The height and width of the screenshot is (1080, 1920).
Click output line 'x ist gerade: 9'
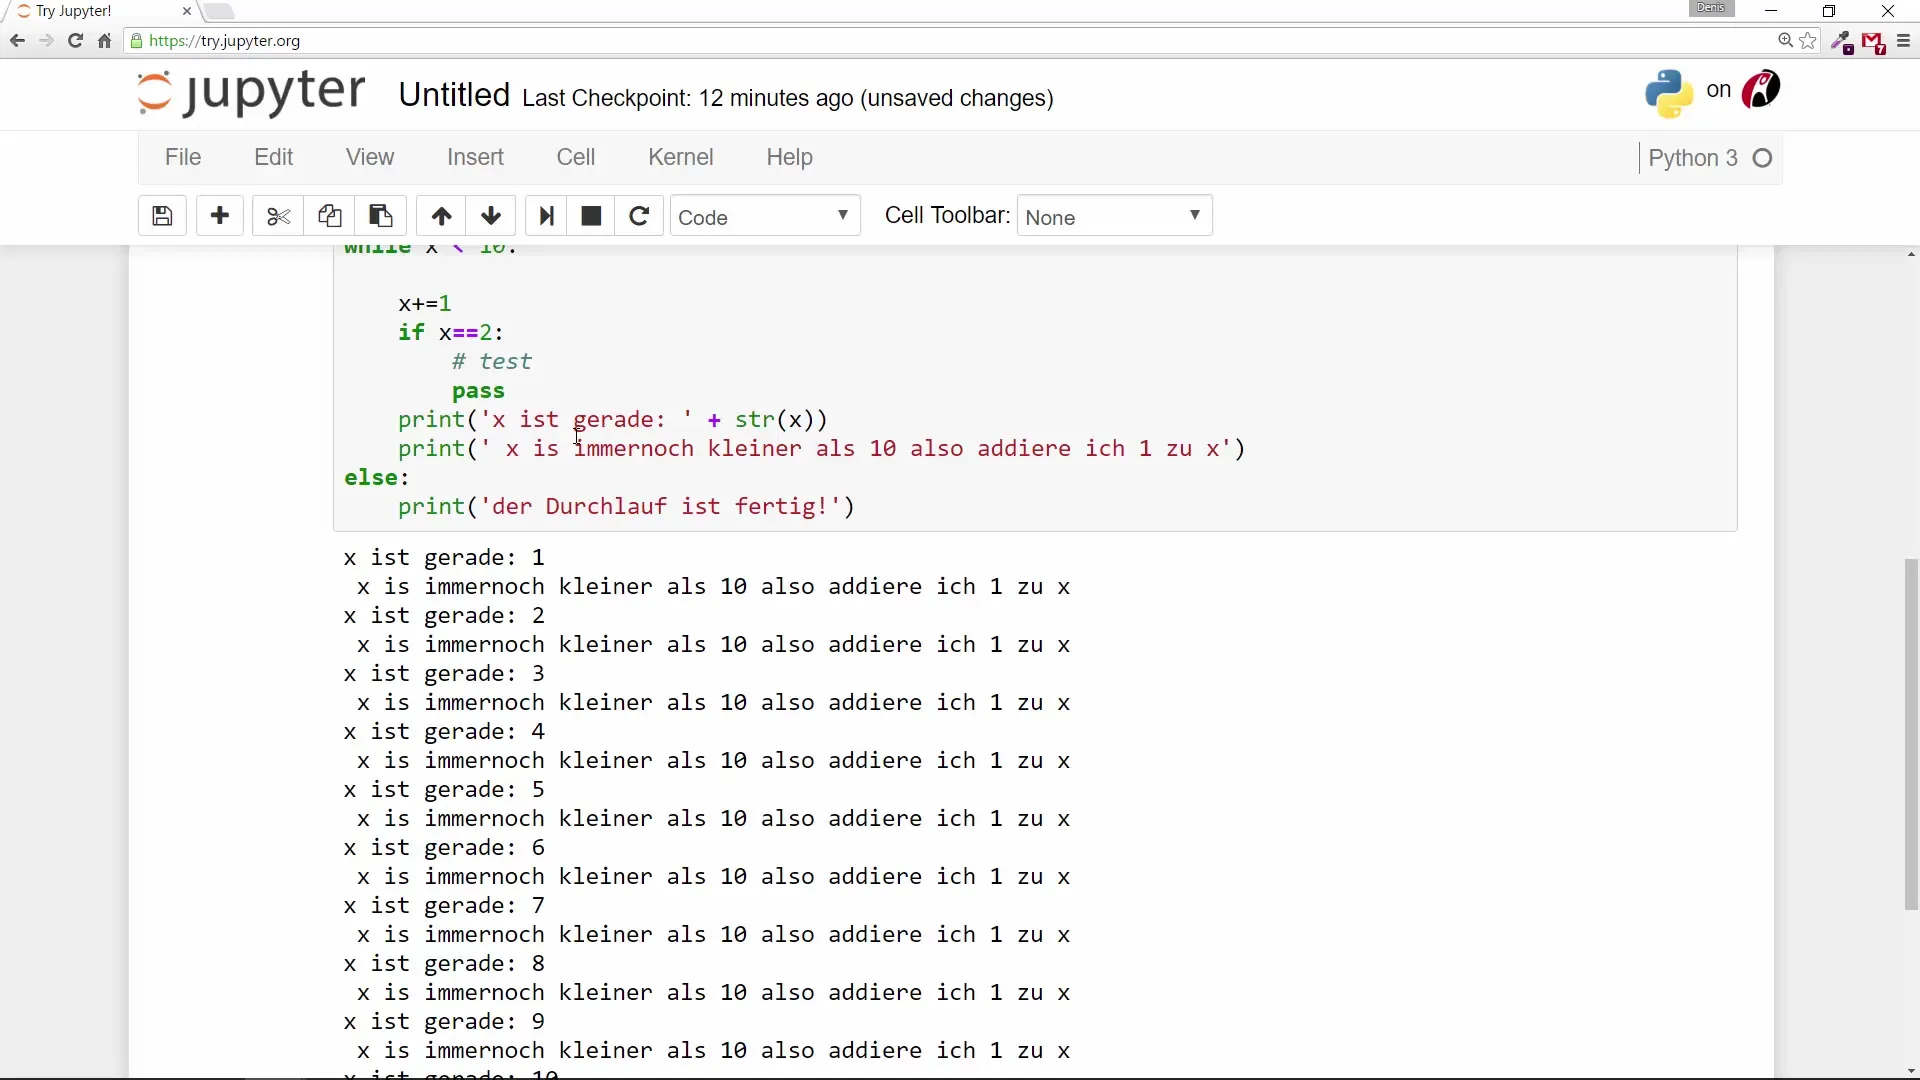pyautogui.click(x=444, y=1021)
